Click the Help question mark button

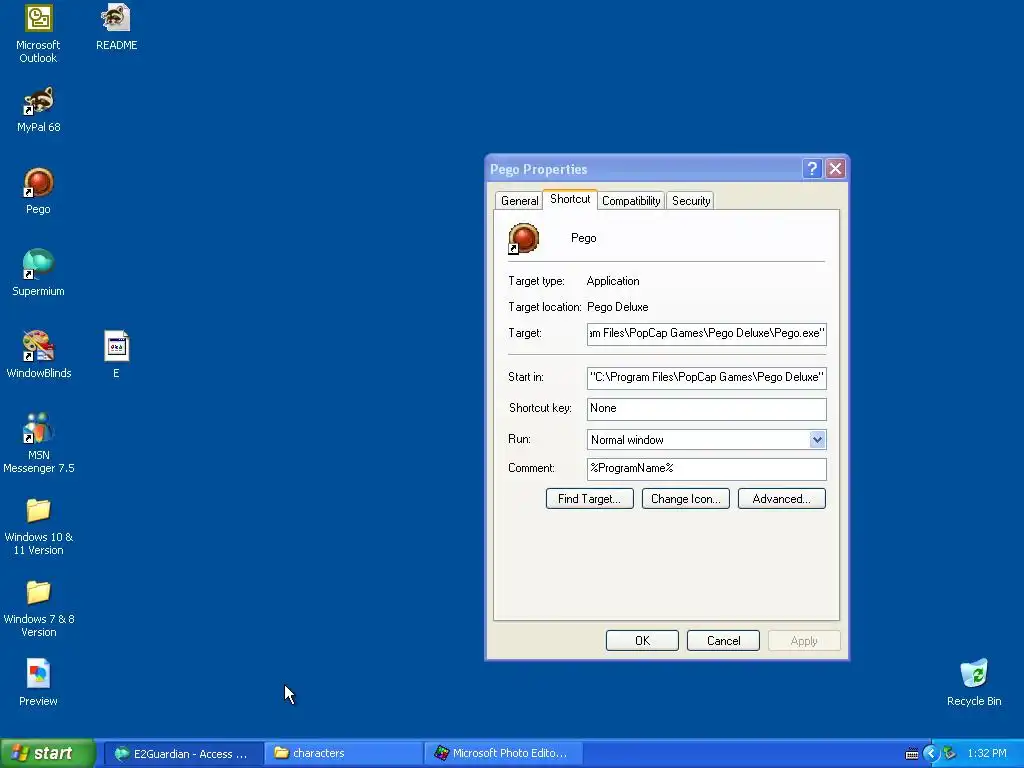coord(812,169)
